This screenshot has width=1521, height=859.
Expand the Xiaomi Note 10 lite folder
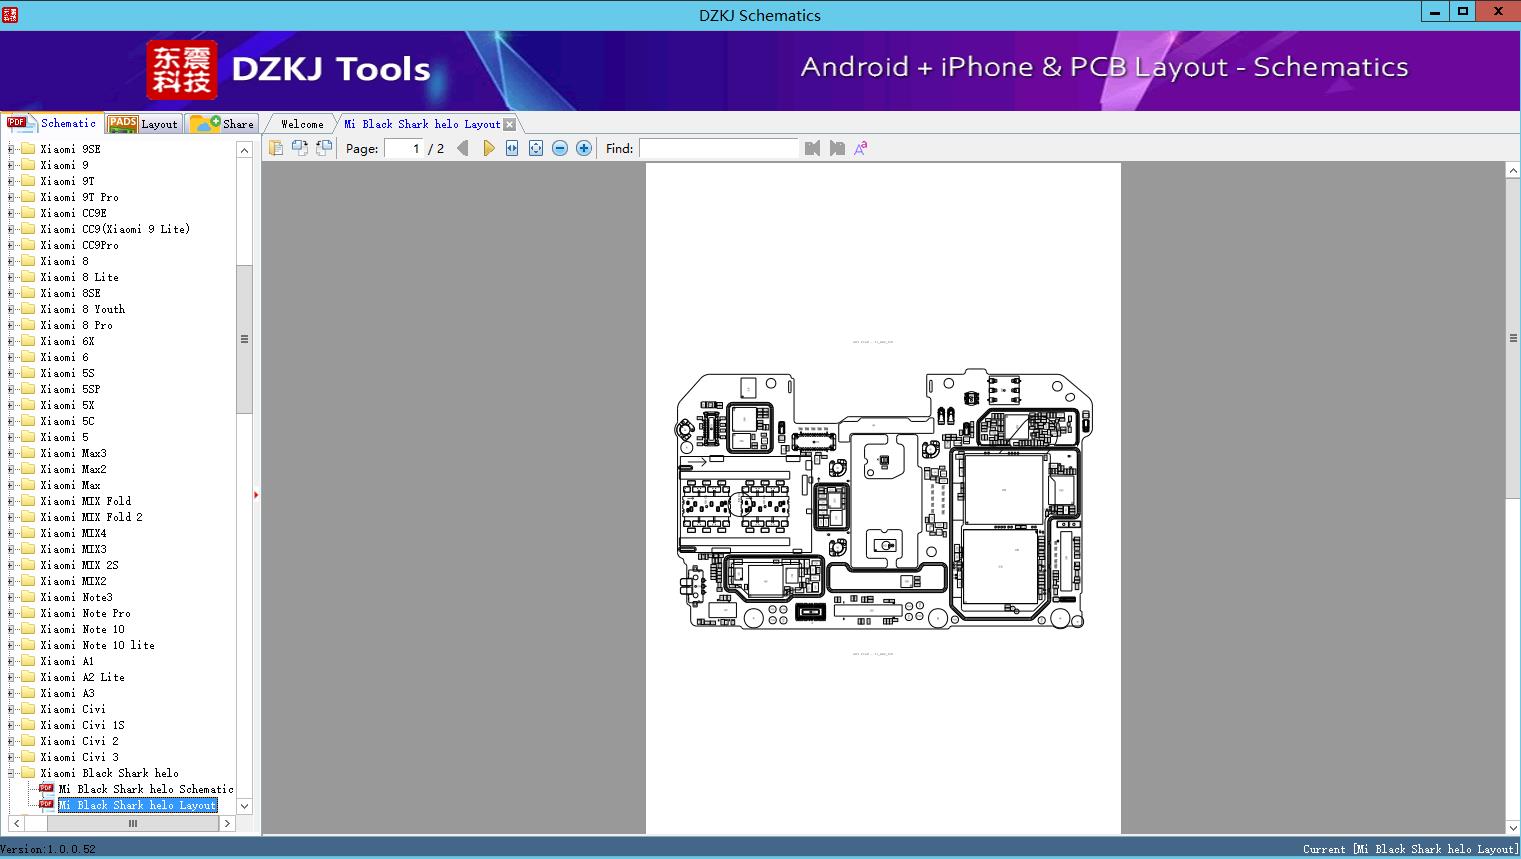point(11,645)
